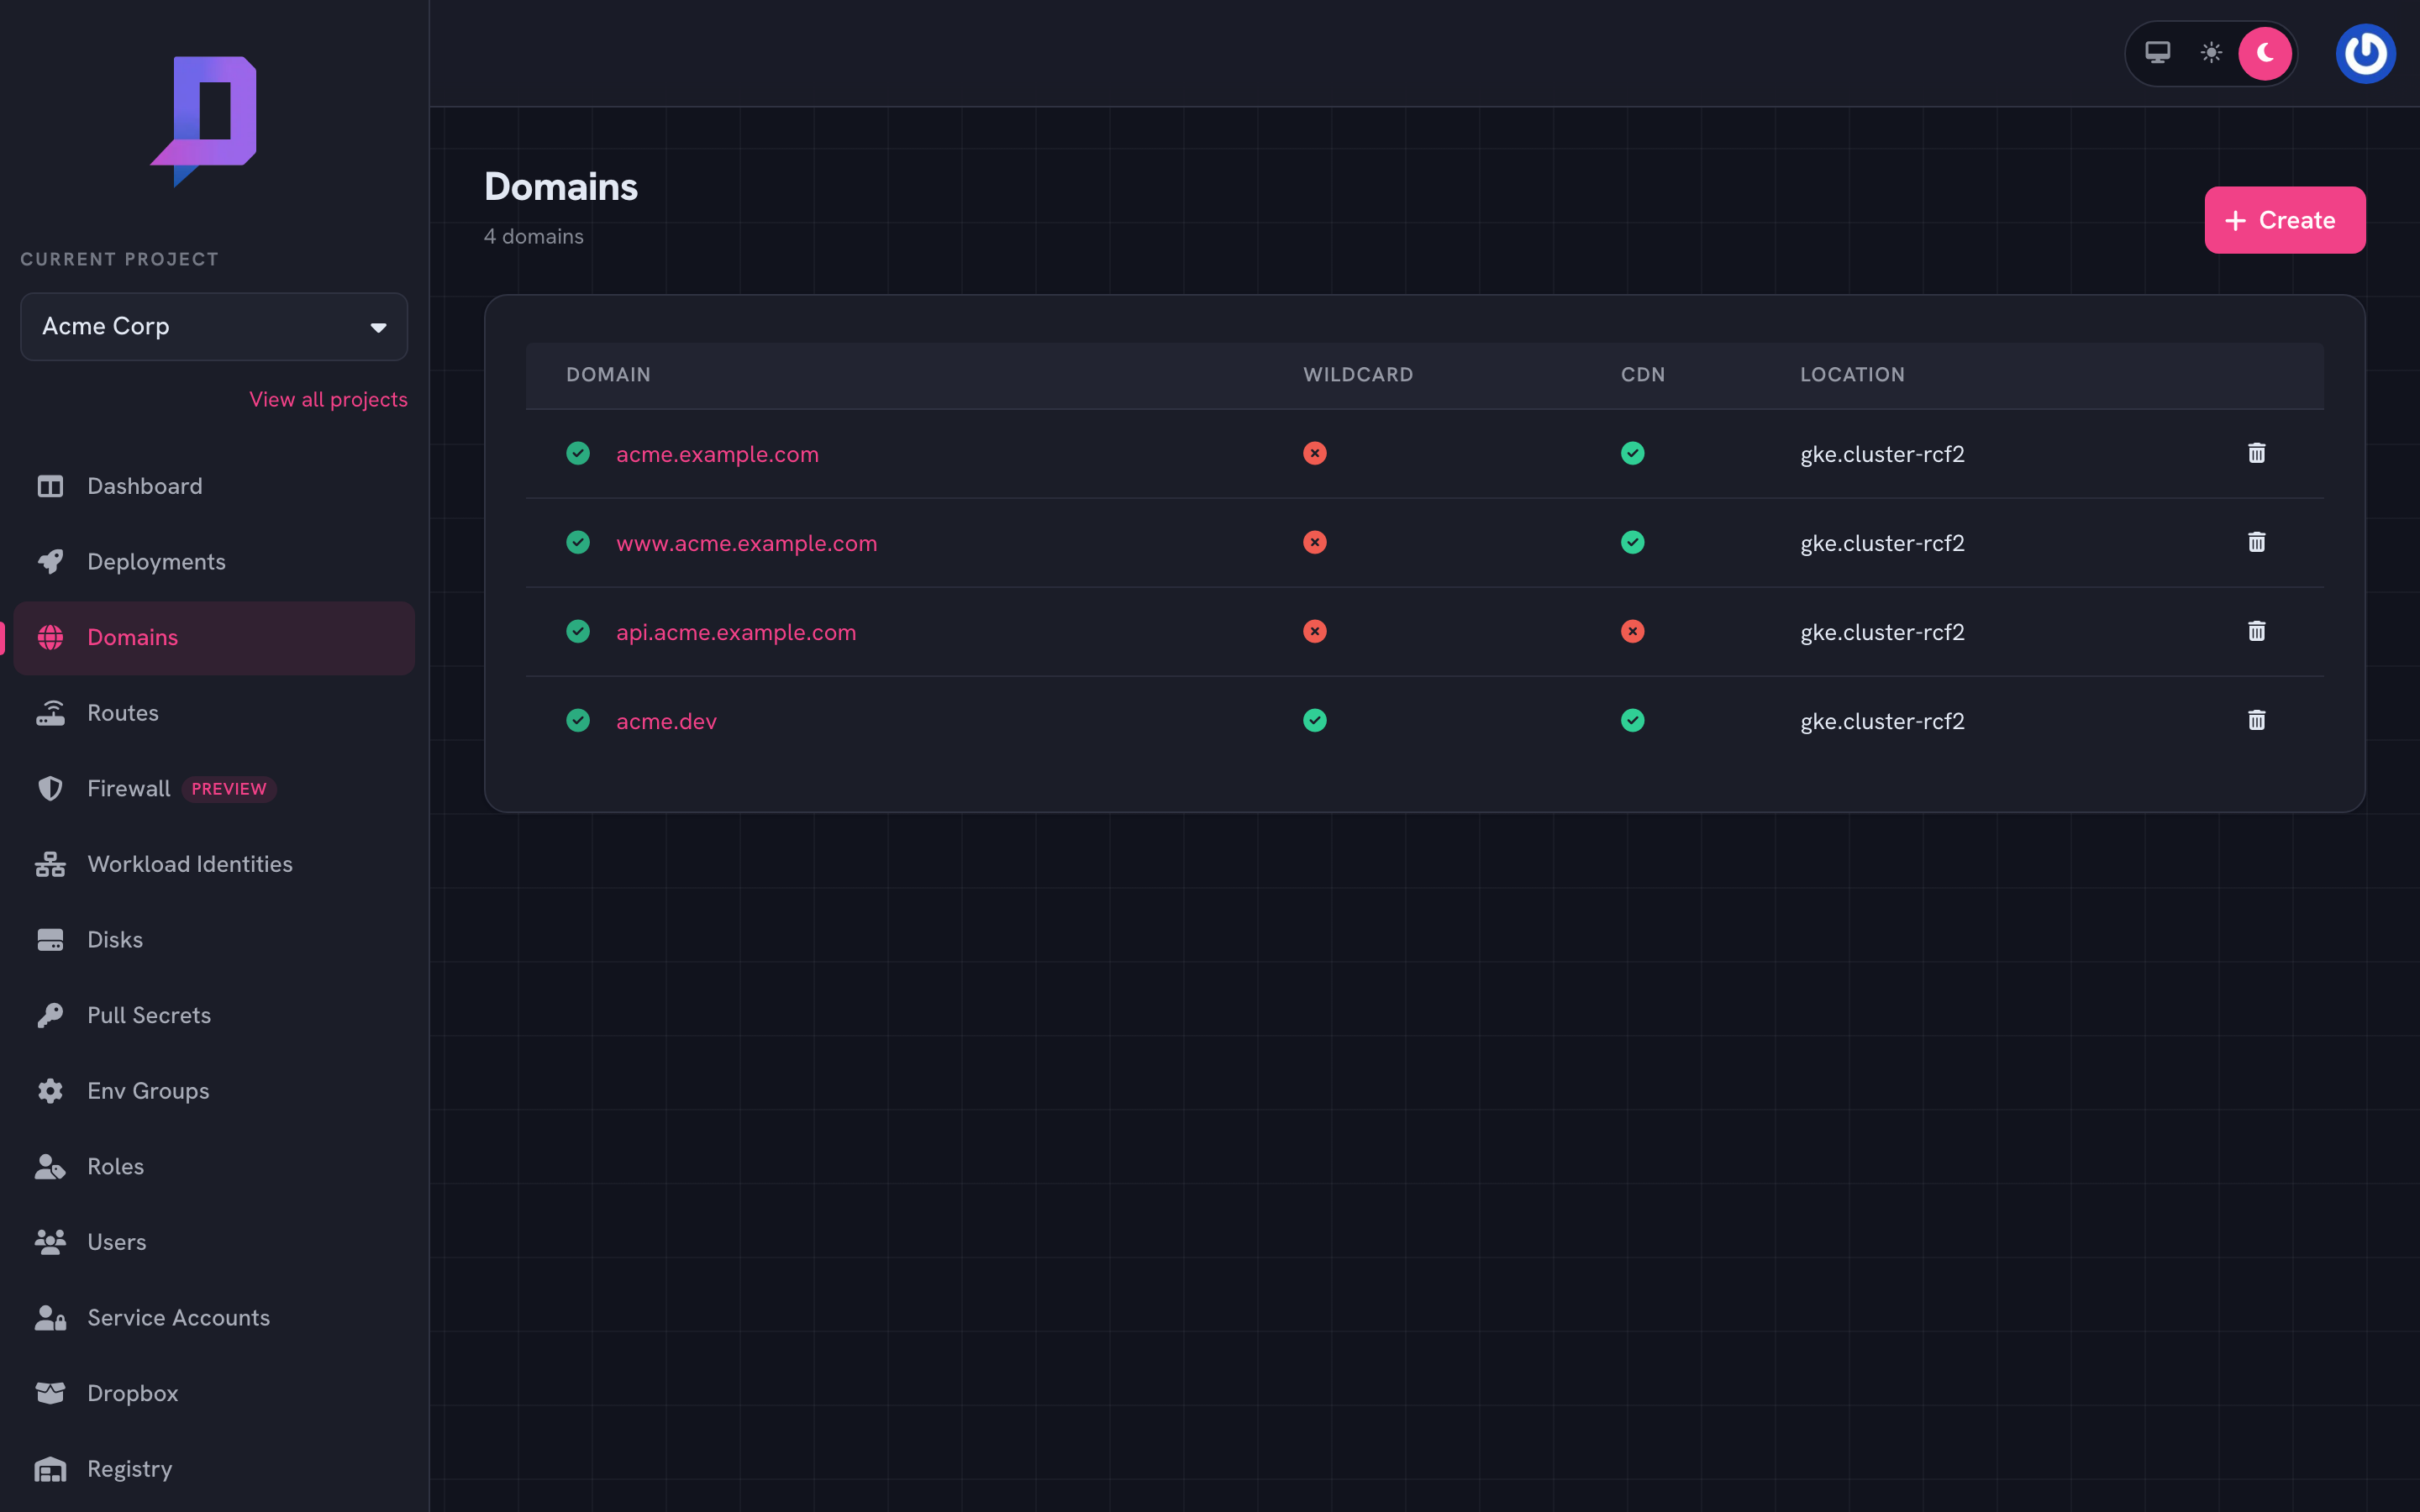Delete acme.example.com with trash icon
This screenshot has width=2420, height=1512.
coord(2256,453)
